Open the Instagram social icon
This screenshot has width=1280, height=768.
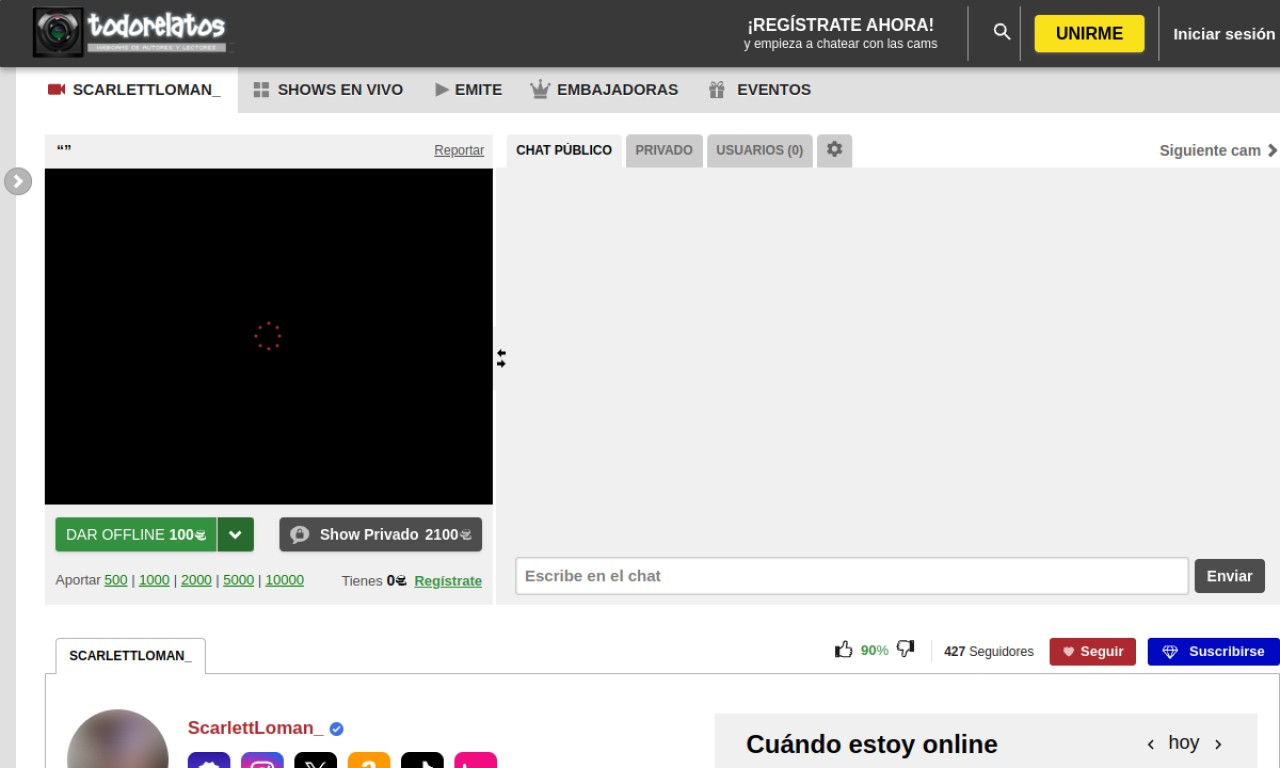(262, 761)
